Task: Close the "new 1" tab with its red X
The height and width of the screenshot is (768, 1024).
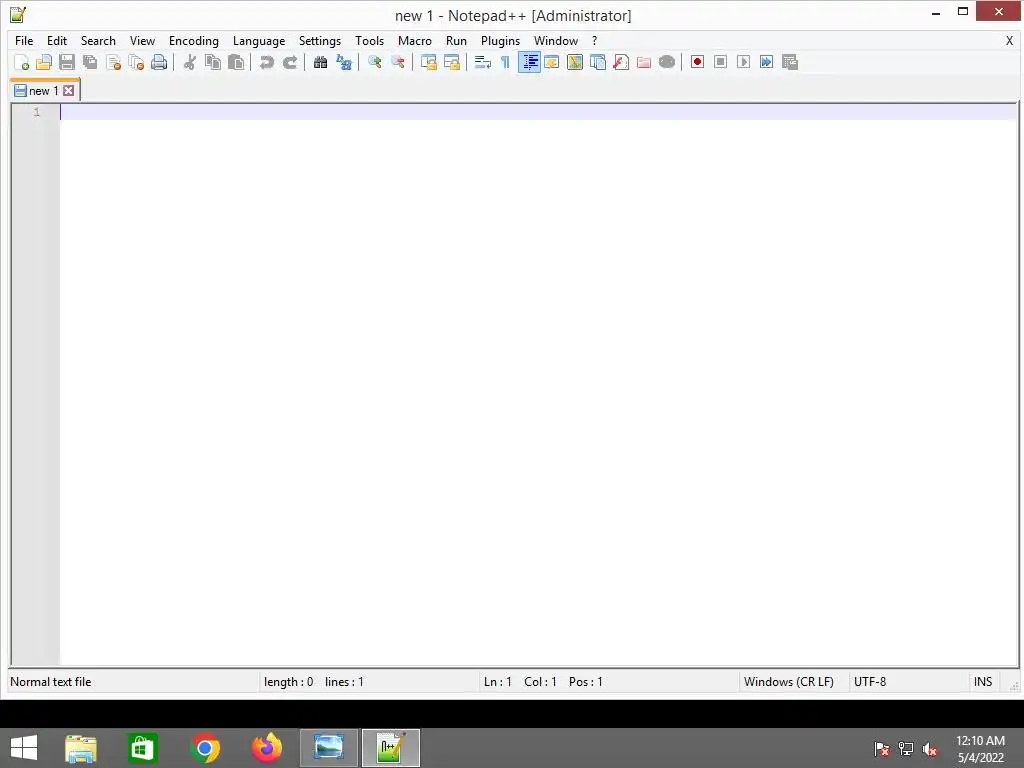Action: tap(69, 91)
